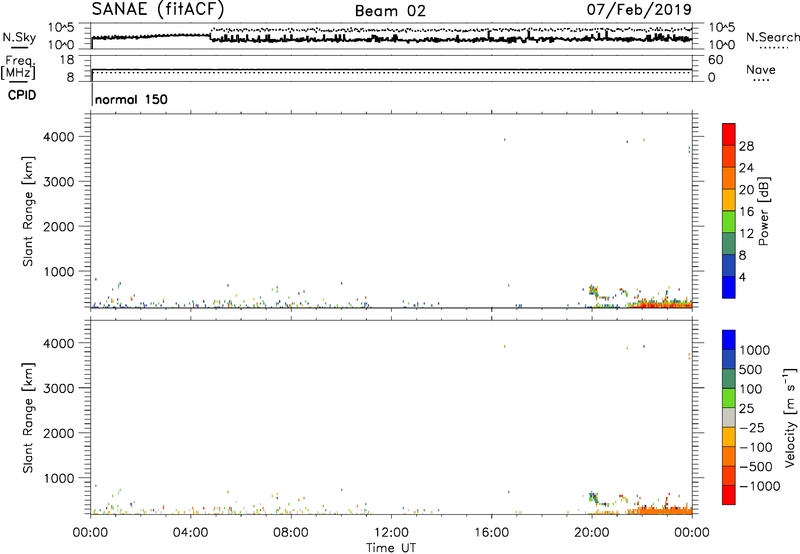The height and width of the screenshot is (554, 800).
Task: Click the 2000 tick in the power panel
Action: coord(59,226)
